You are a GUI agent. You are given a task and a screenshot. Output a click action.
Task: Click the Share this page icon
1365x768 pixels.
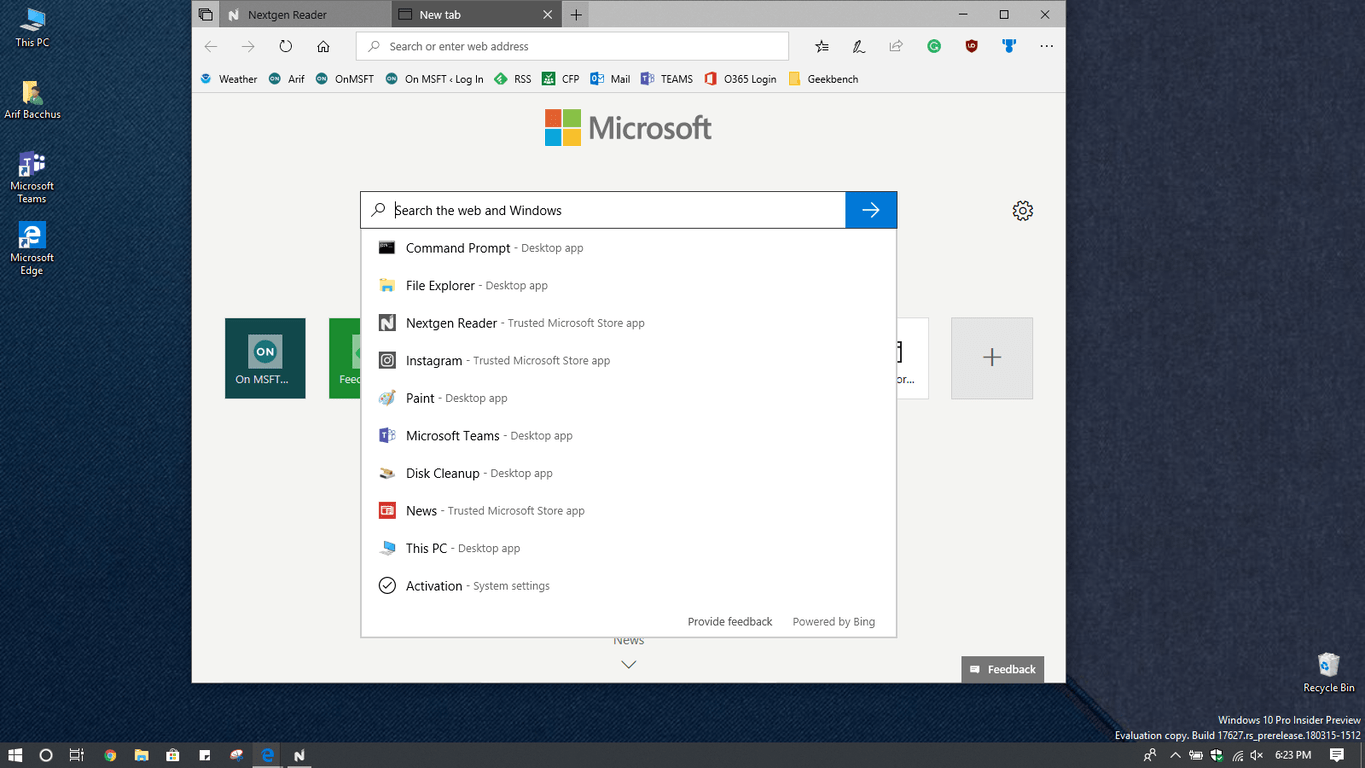tap(896, 46)
